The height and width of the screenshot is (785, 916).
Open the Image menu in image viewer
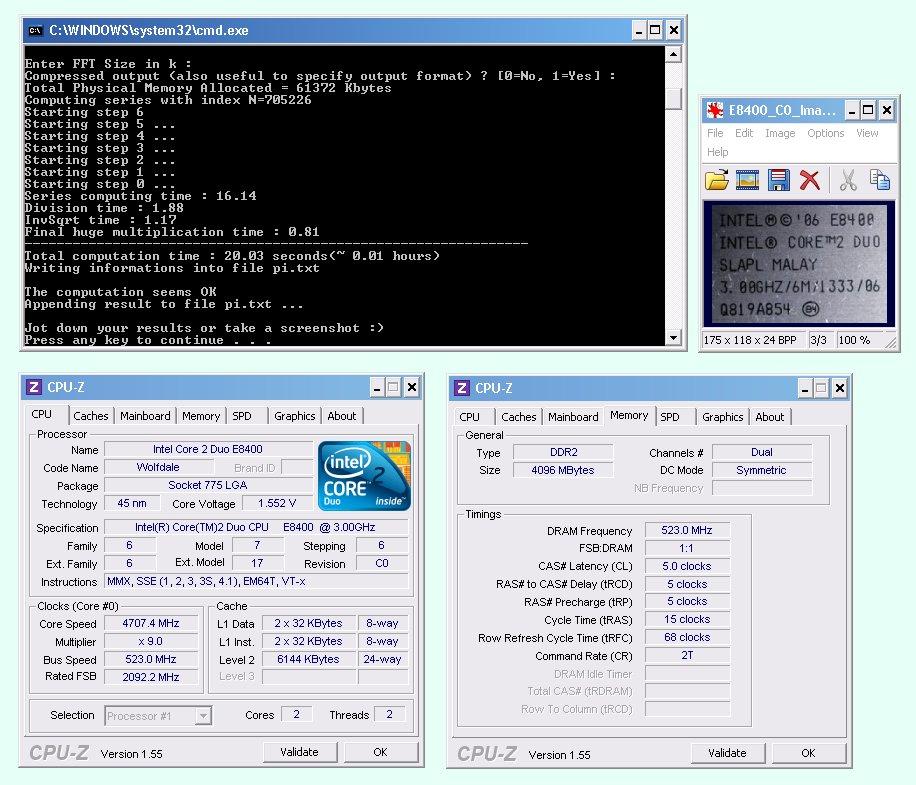pyautogui.click(x=780, y=133)
